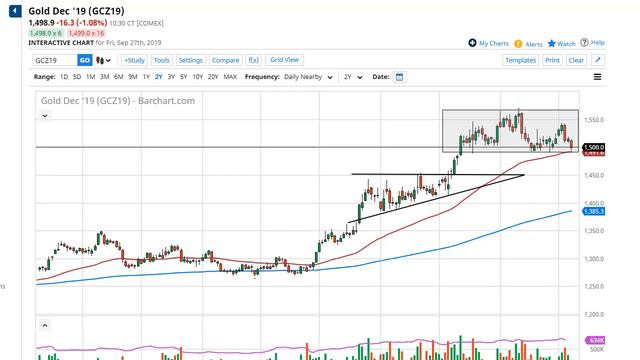Collapse the price pane chevron
640x360 pixels.
click(45, 116)
